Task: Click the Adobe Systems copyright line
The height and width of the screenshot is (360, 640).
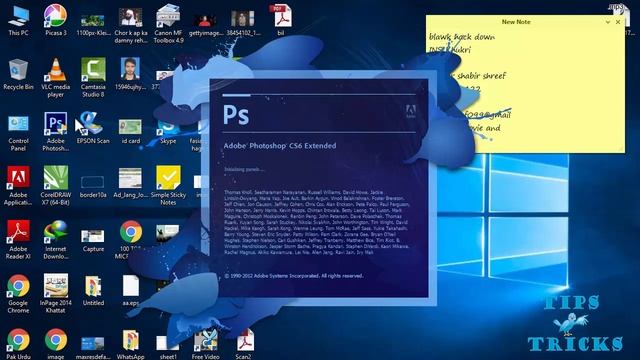Action: click(x=294, y=276)
